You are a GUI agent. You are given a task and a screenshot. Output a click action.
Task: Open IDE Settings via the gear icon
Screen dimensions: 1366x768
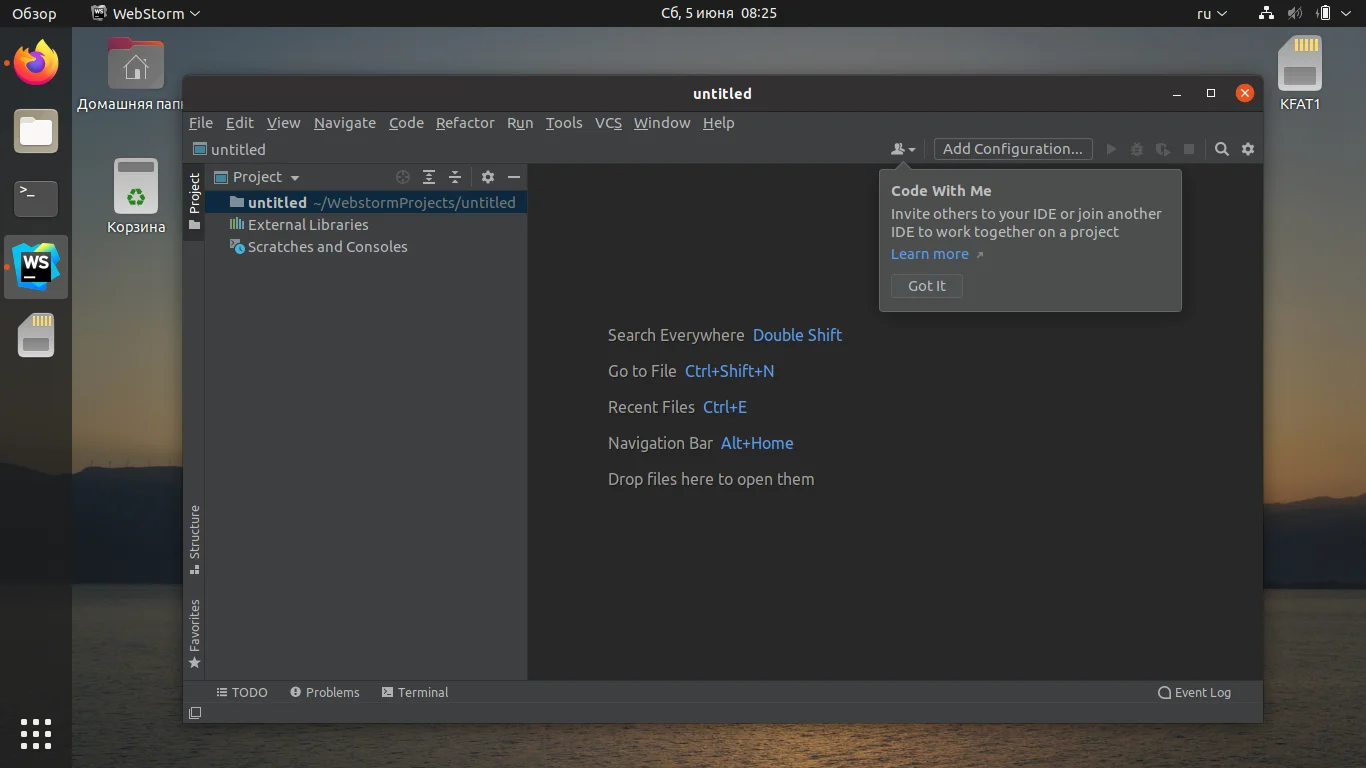click(1247, 148)
